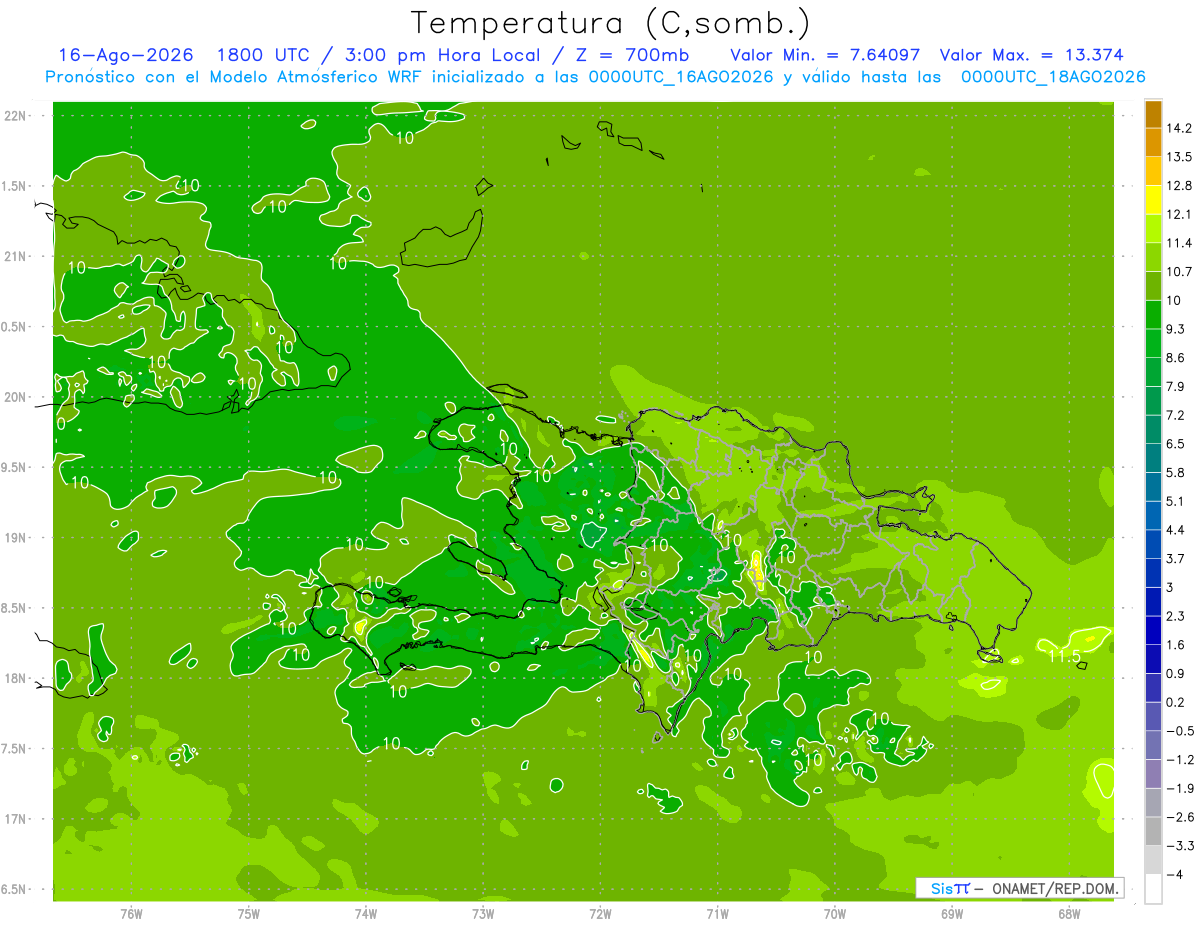Click the colorbar value "8.6"
The width and height of the screenshot is (1200, 927).
click(1176, 357)
